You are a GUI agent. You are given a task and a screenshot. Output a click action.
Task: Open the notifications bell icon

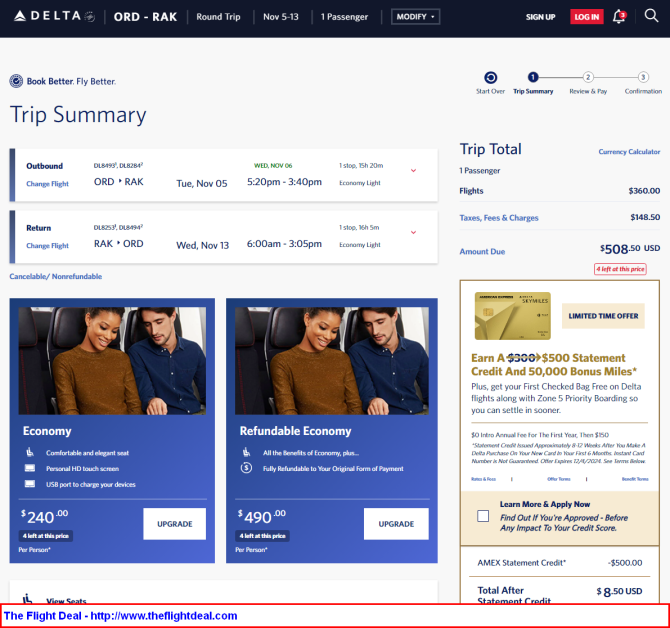tap(619, 17)
